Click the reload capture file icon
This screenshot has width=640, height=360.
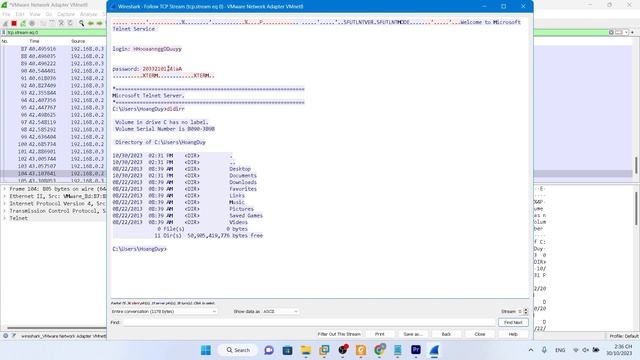70,23
